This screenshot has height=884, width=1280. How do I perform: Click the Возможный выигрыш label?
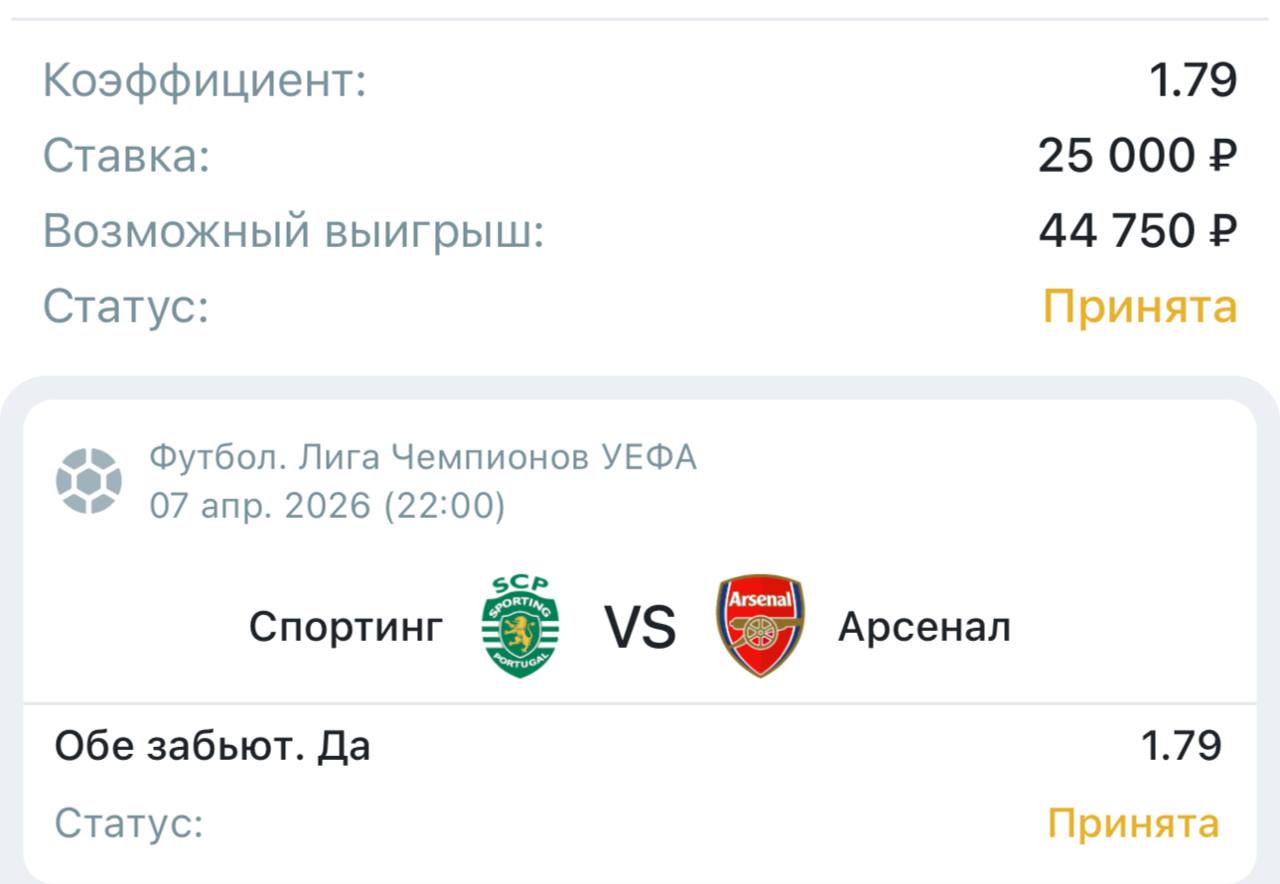click(293, 232)
